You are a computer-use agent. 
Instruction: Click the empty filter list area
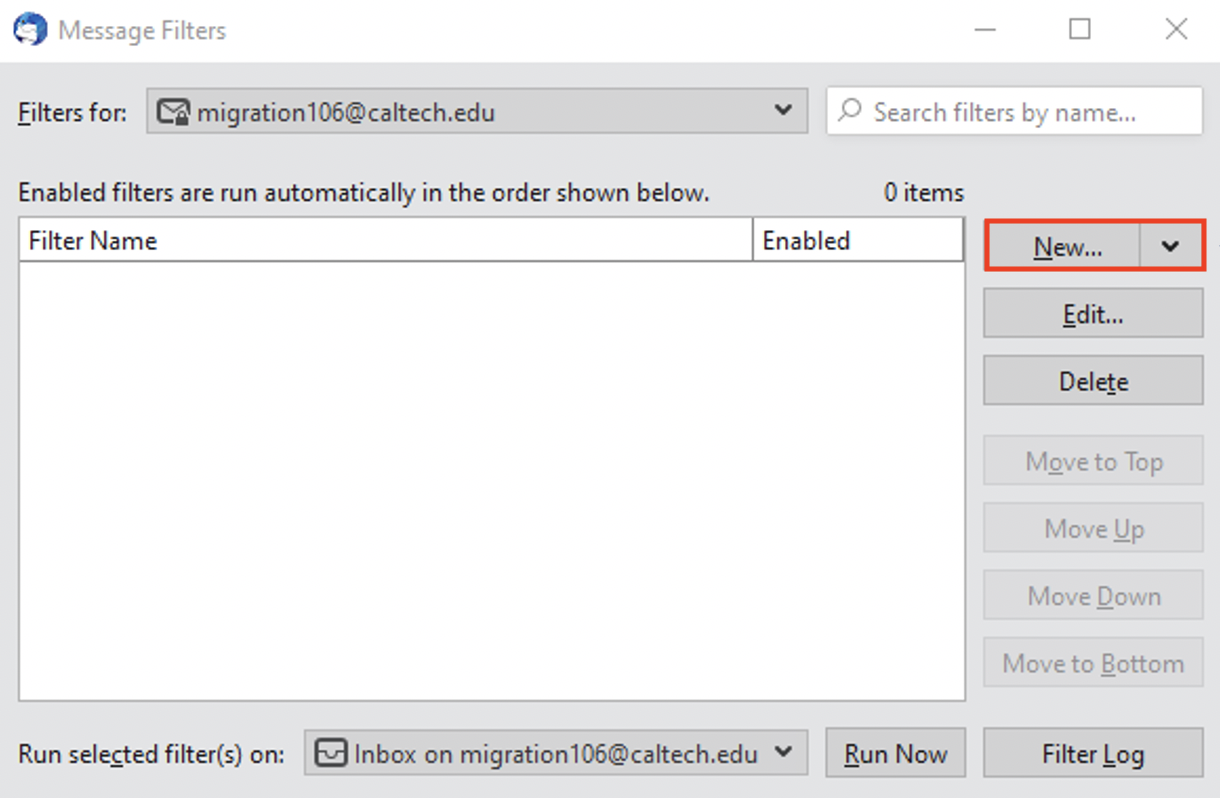[x=490, y=480]
